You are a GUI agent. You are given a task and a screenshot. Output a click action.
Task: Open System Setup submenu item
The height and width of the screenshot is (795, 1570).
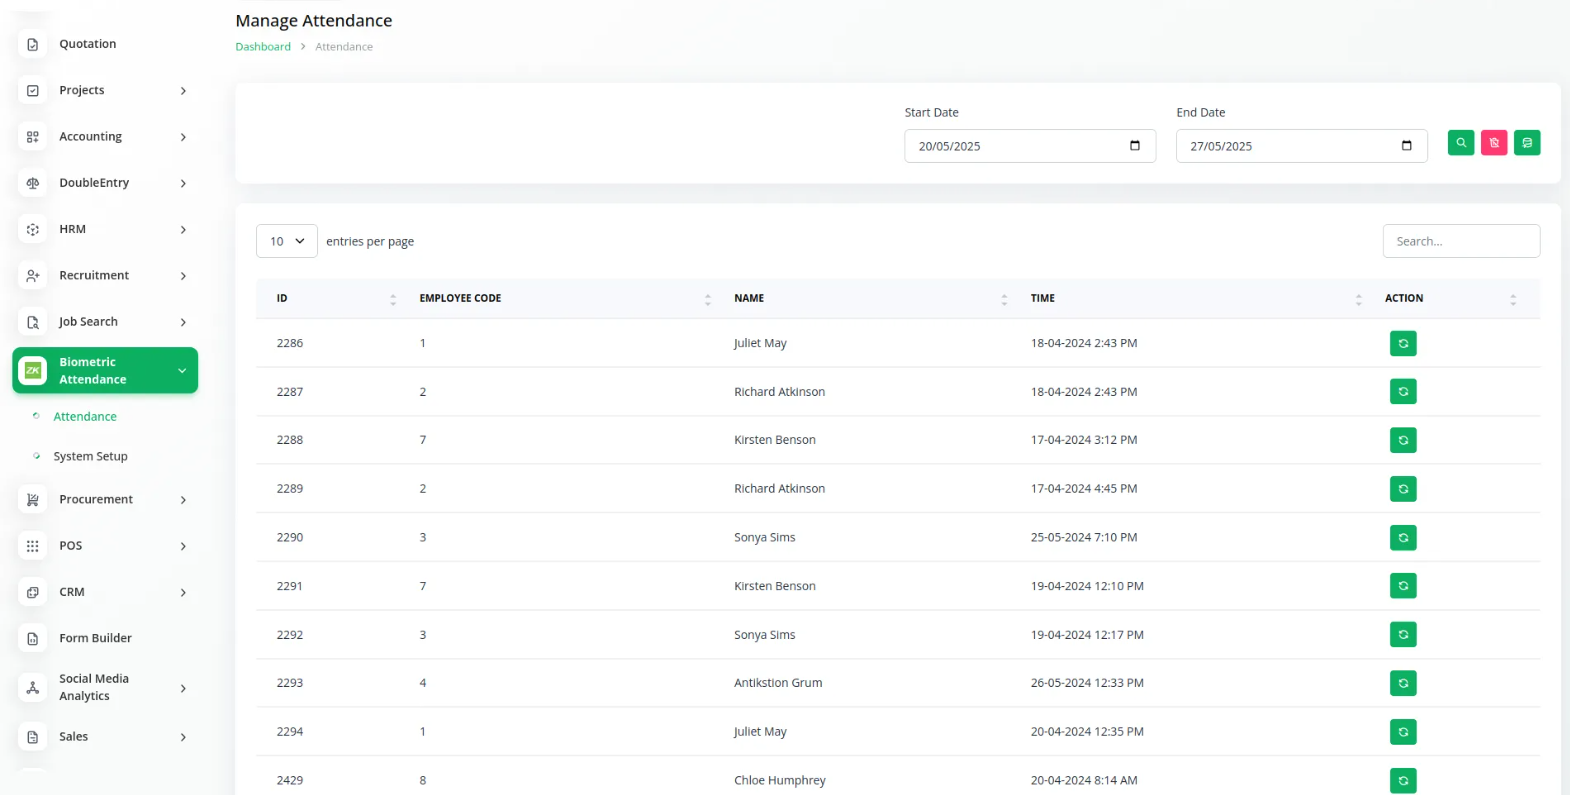tap(90, 457)
